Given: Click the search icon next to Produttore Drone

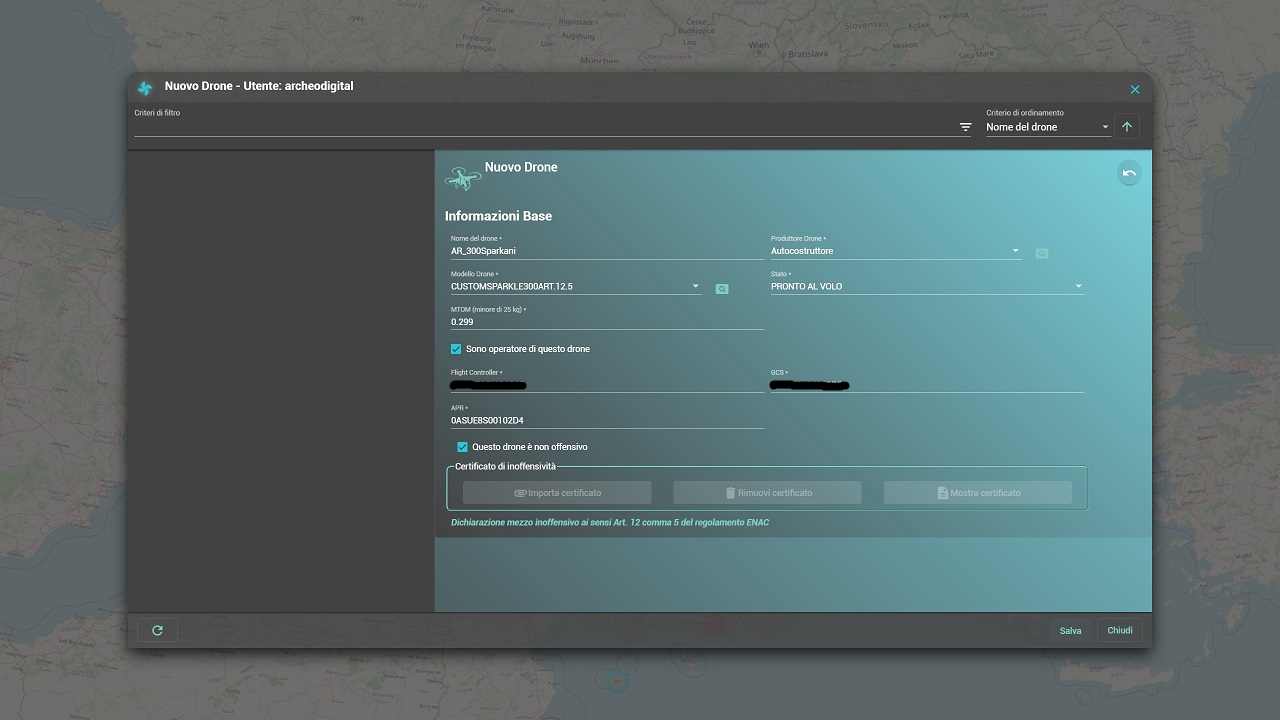Looking at the screenshot, I should [1041, 254].
